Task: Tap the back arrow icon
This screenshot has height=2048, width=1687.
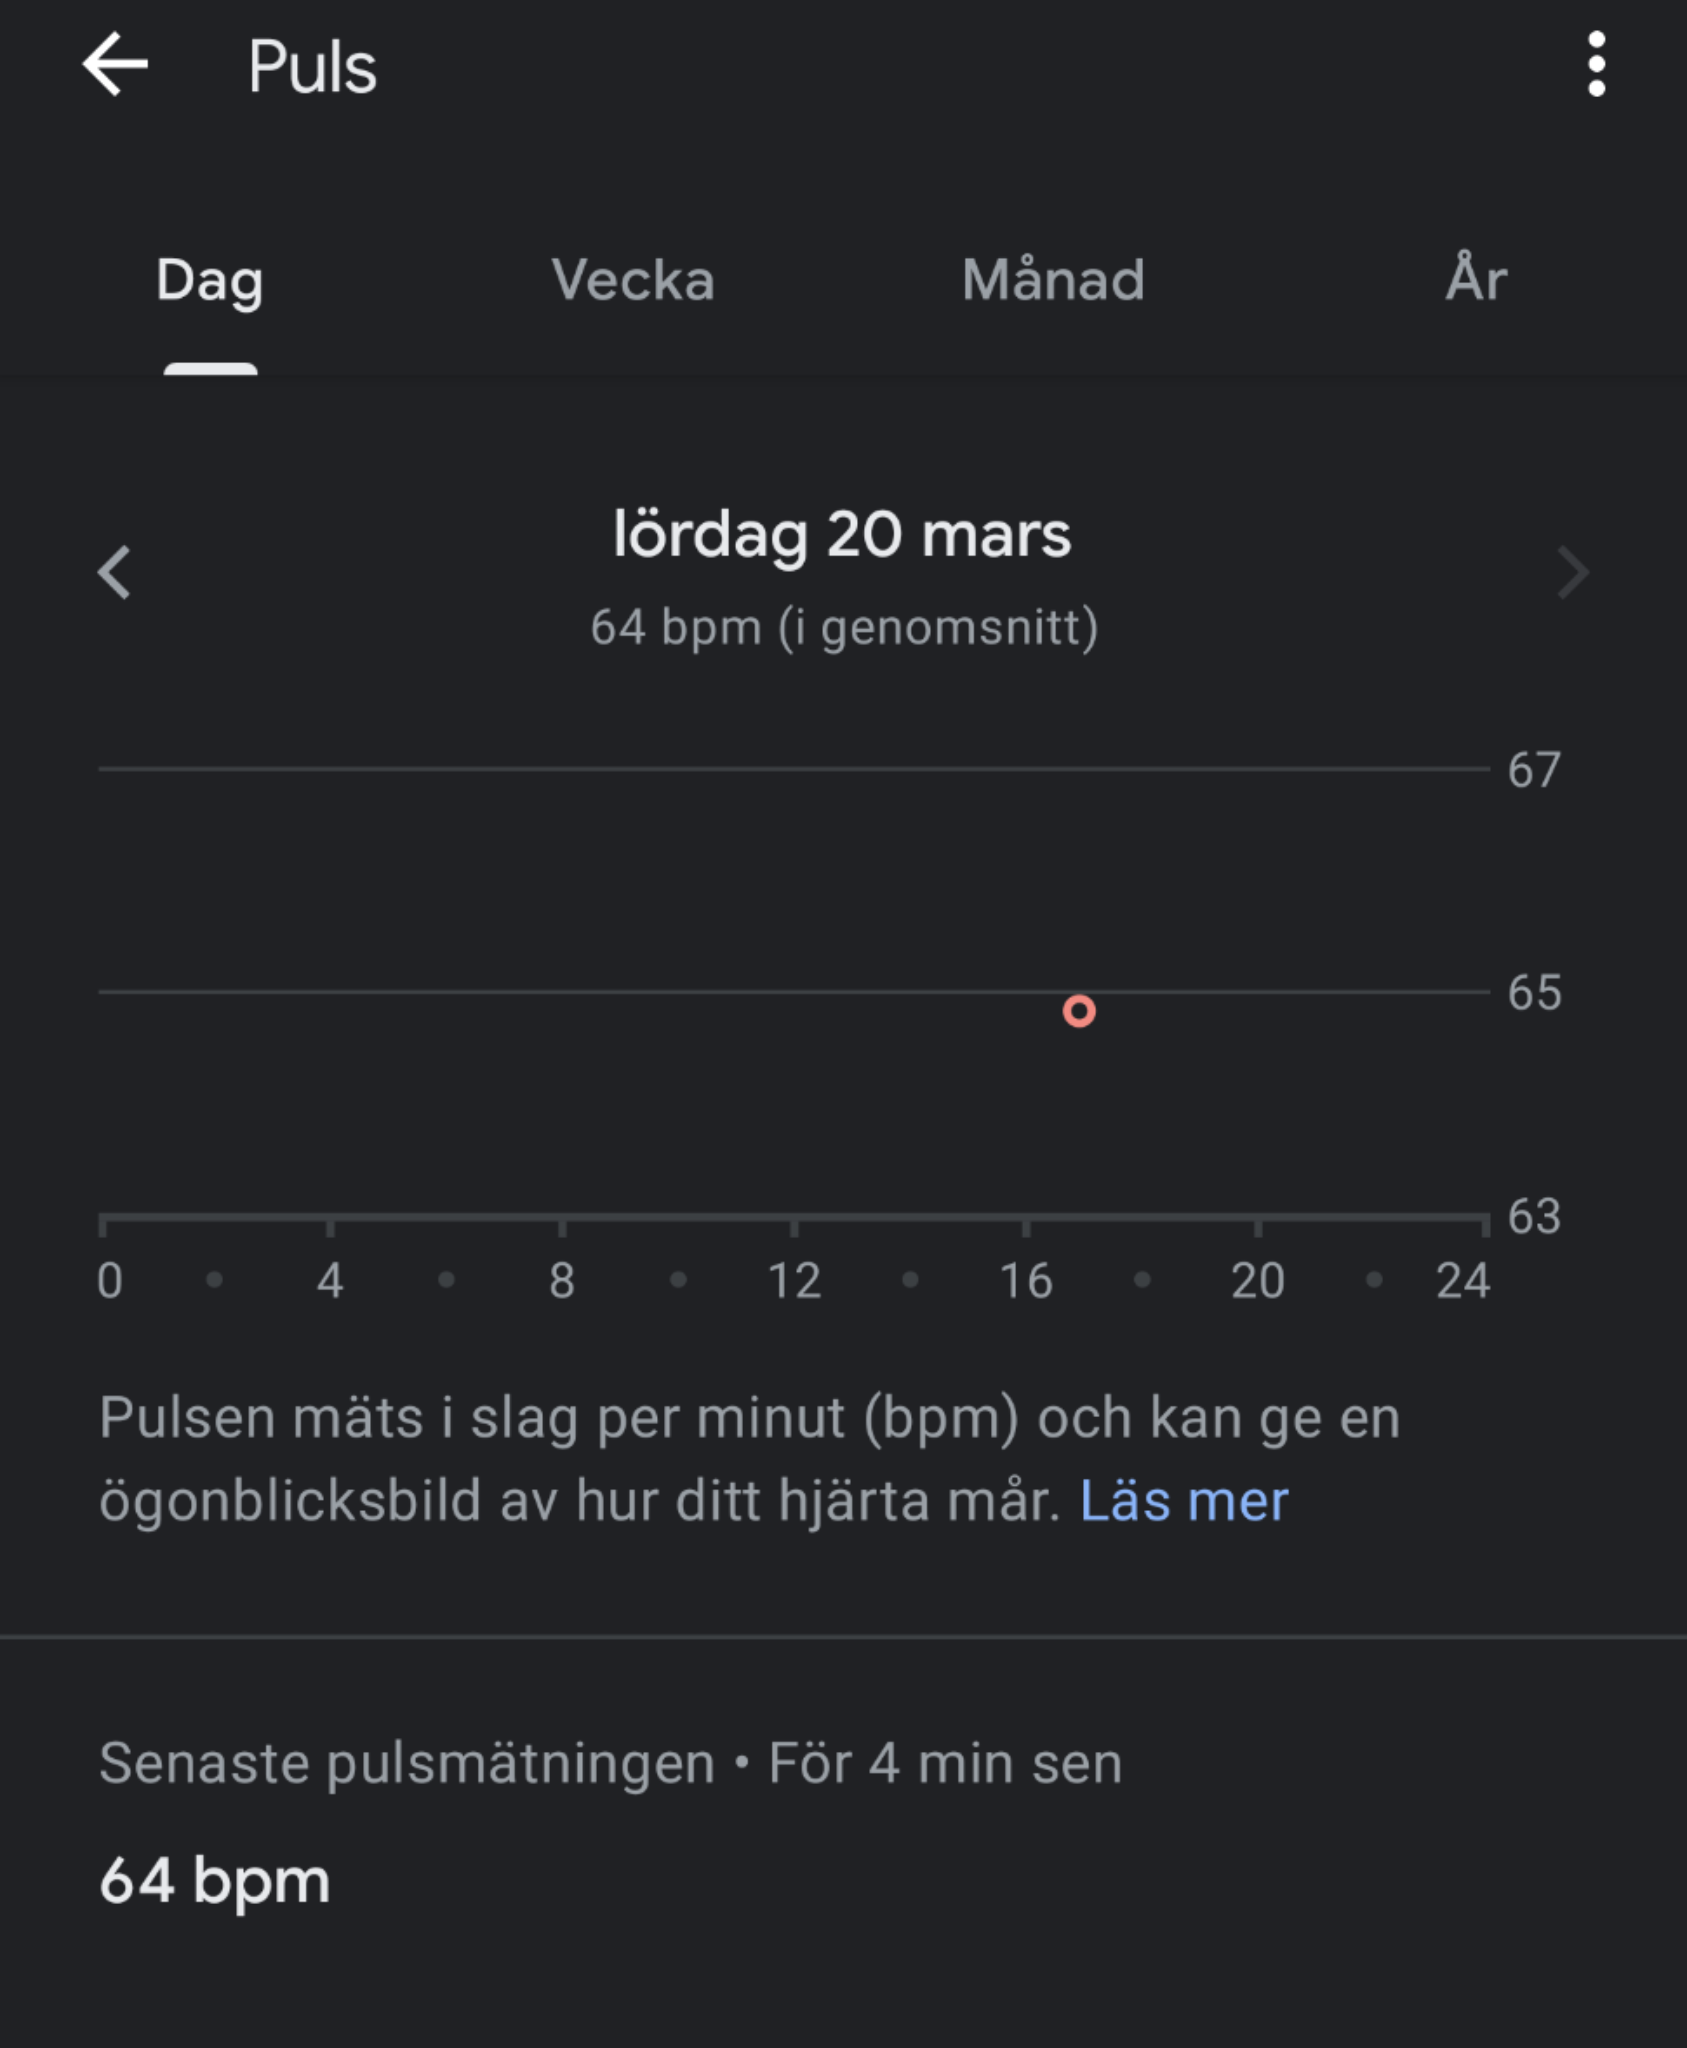Action: 115,65
